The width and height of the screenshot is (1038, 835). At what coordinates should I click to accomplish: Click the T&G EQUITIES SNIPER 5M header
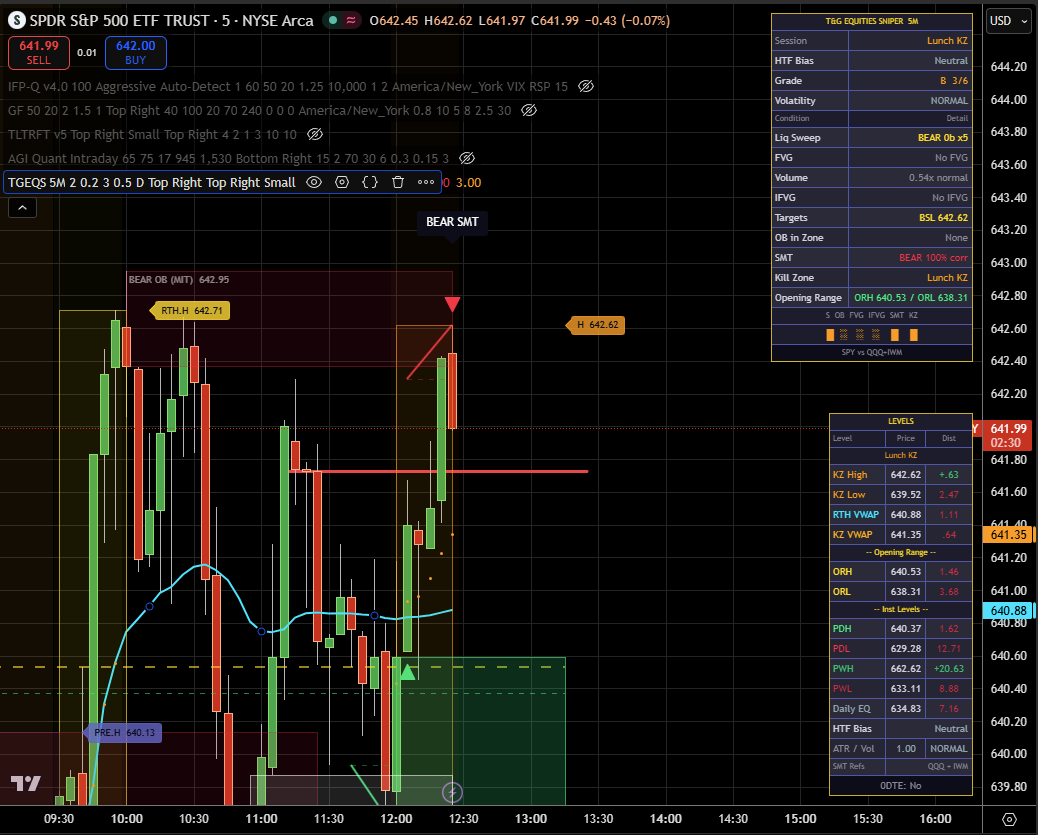[x=872, y=21]
